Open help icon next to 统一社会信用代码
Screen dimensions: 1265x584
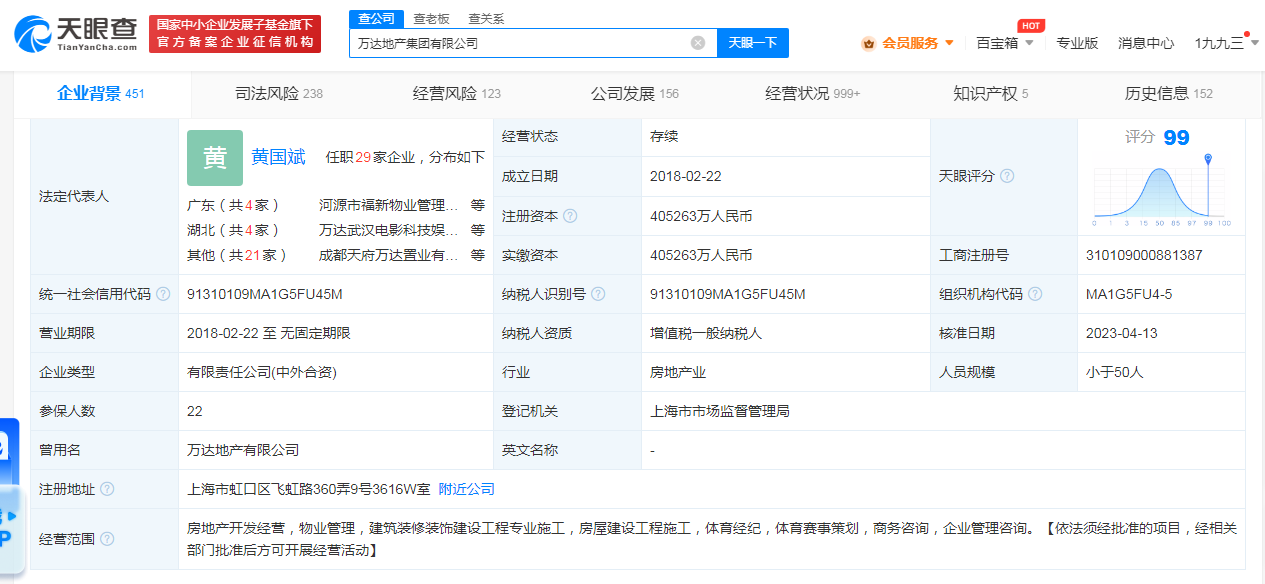[163, 294]
